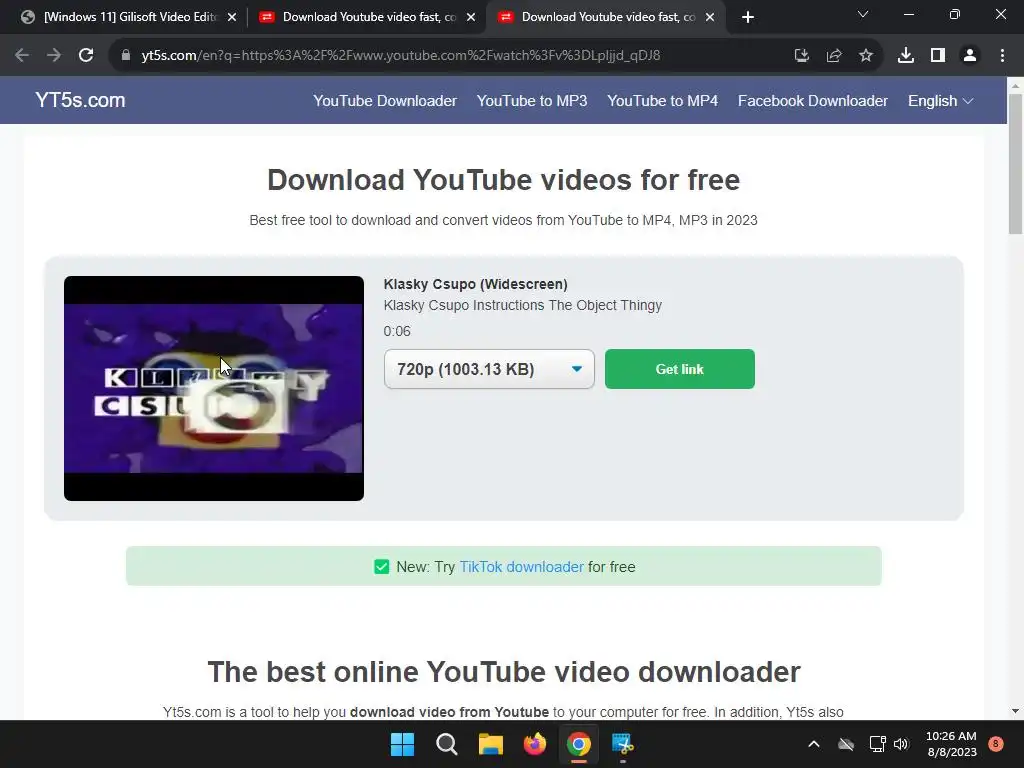This screenshot has width=1024, height=768.
Task: Click the Download YouTube videos for free heading
Action: click(x=504, y=180)
